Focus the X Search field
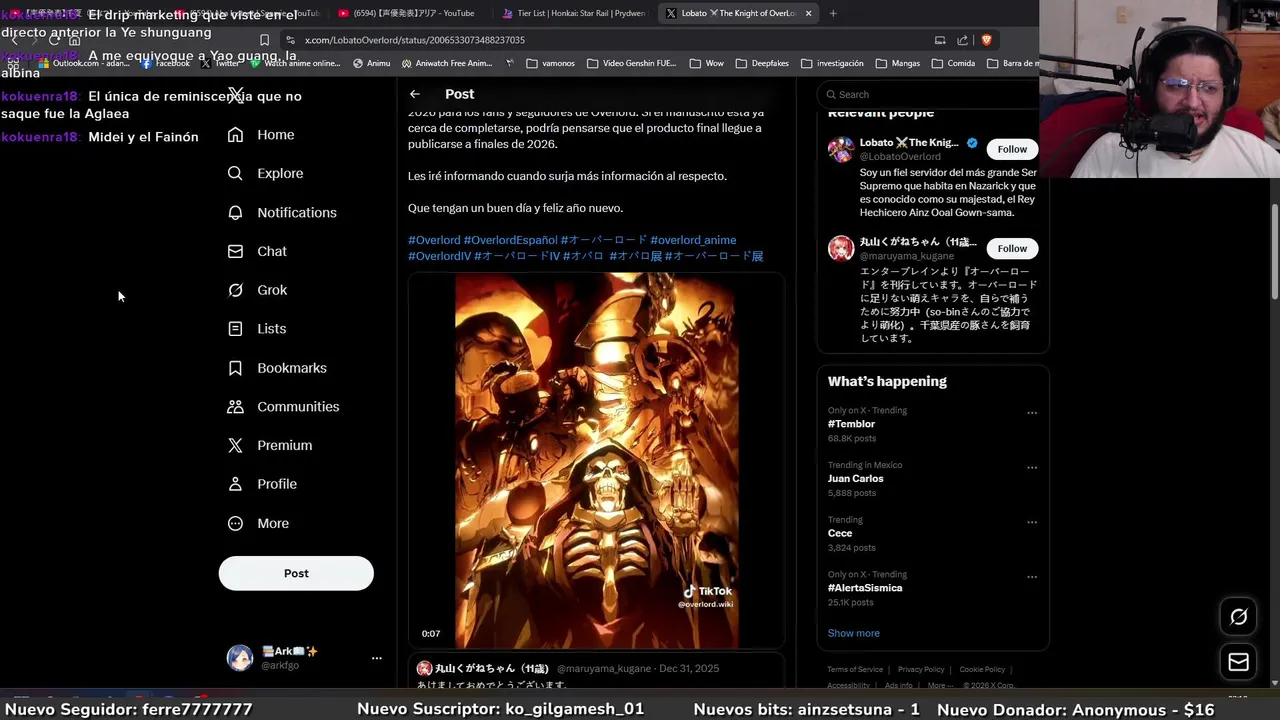The width and height of the screenshot is (1280, 720). coord(930,94)
